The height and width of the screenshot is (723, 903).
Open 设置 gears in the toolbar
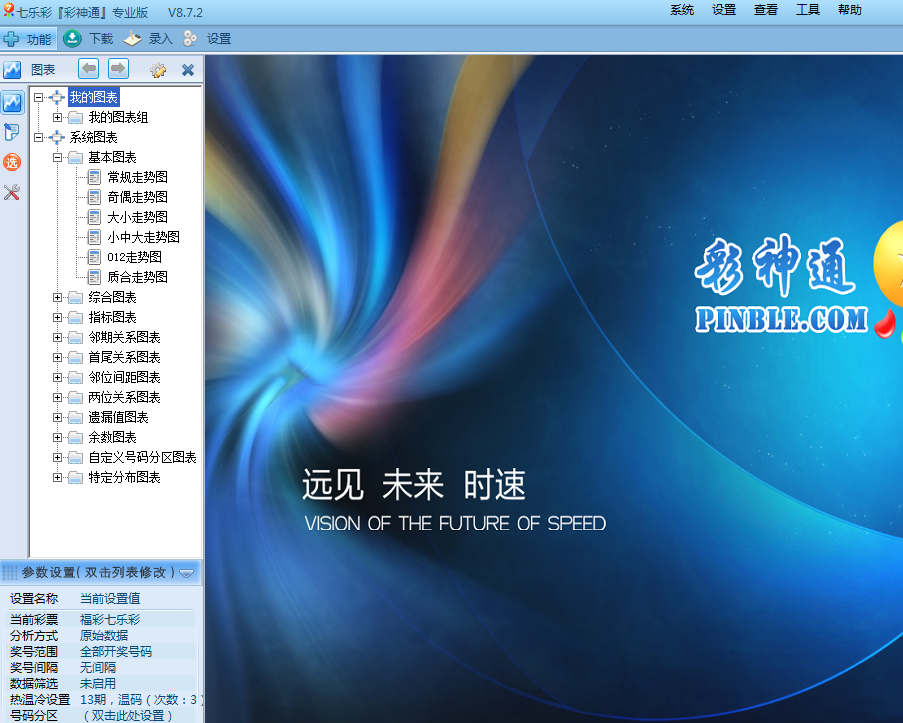point(191,39)
